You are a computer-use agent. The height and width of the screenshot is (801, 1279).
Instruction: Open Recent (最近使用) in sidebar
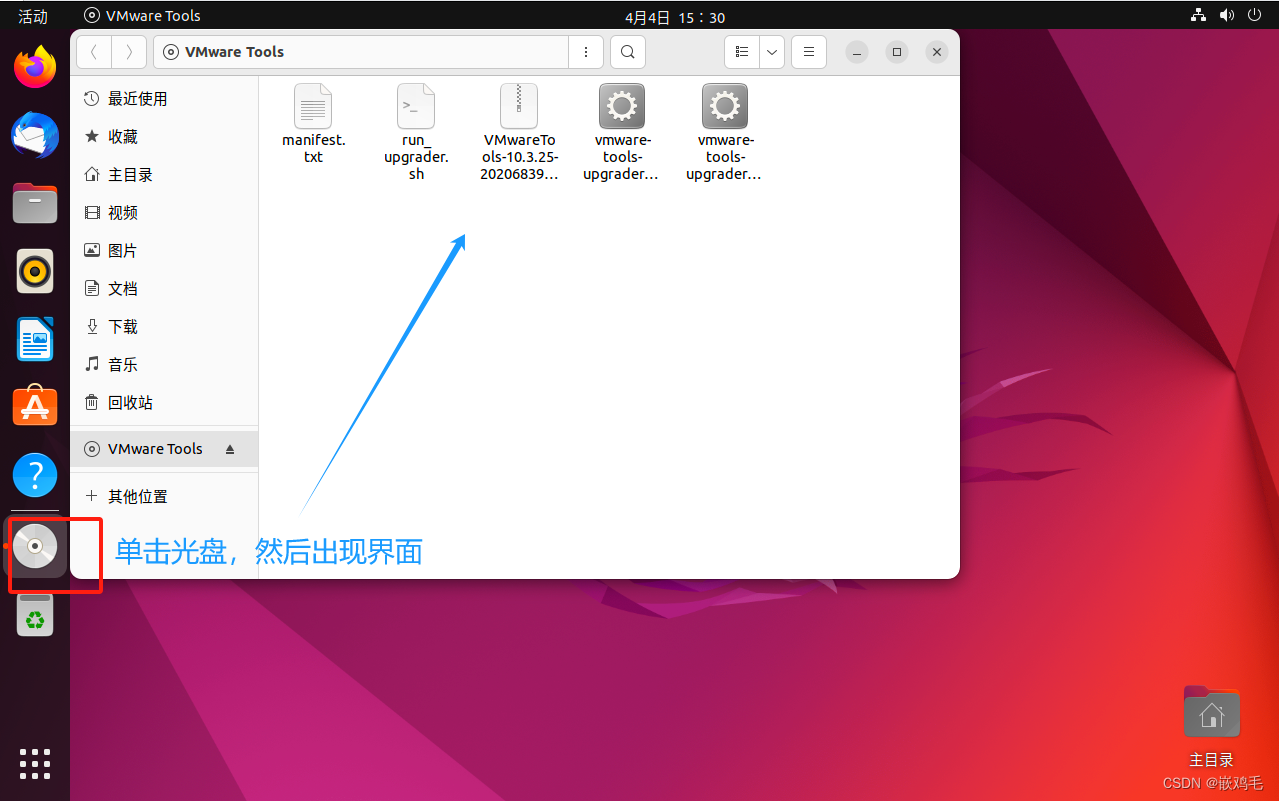pos(164,99)
